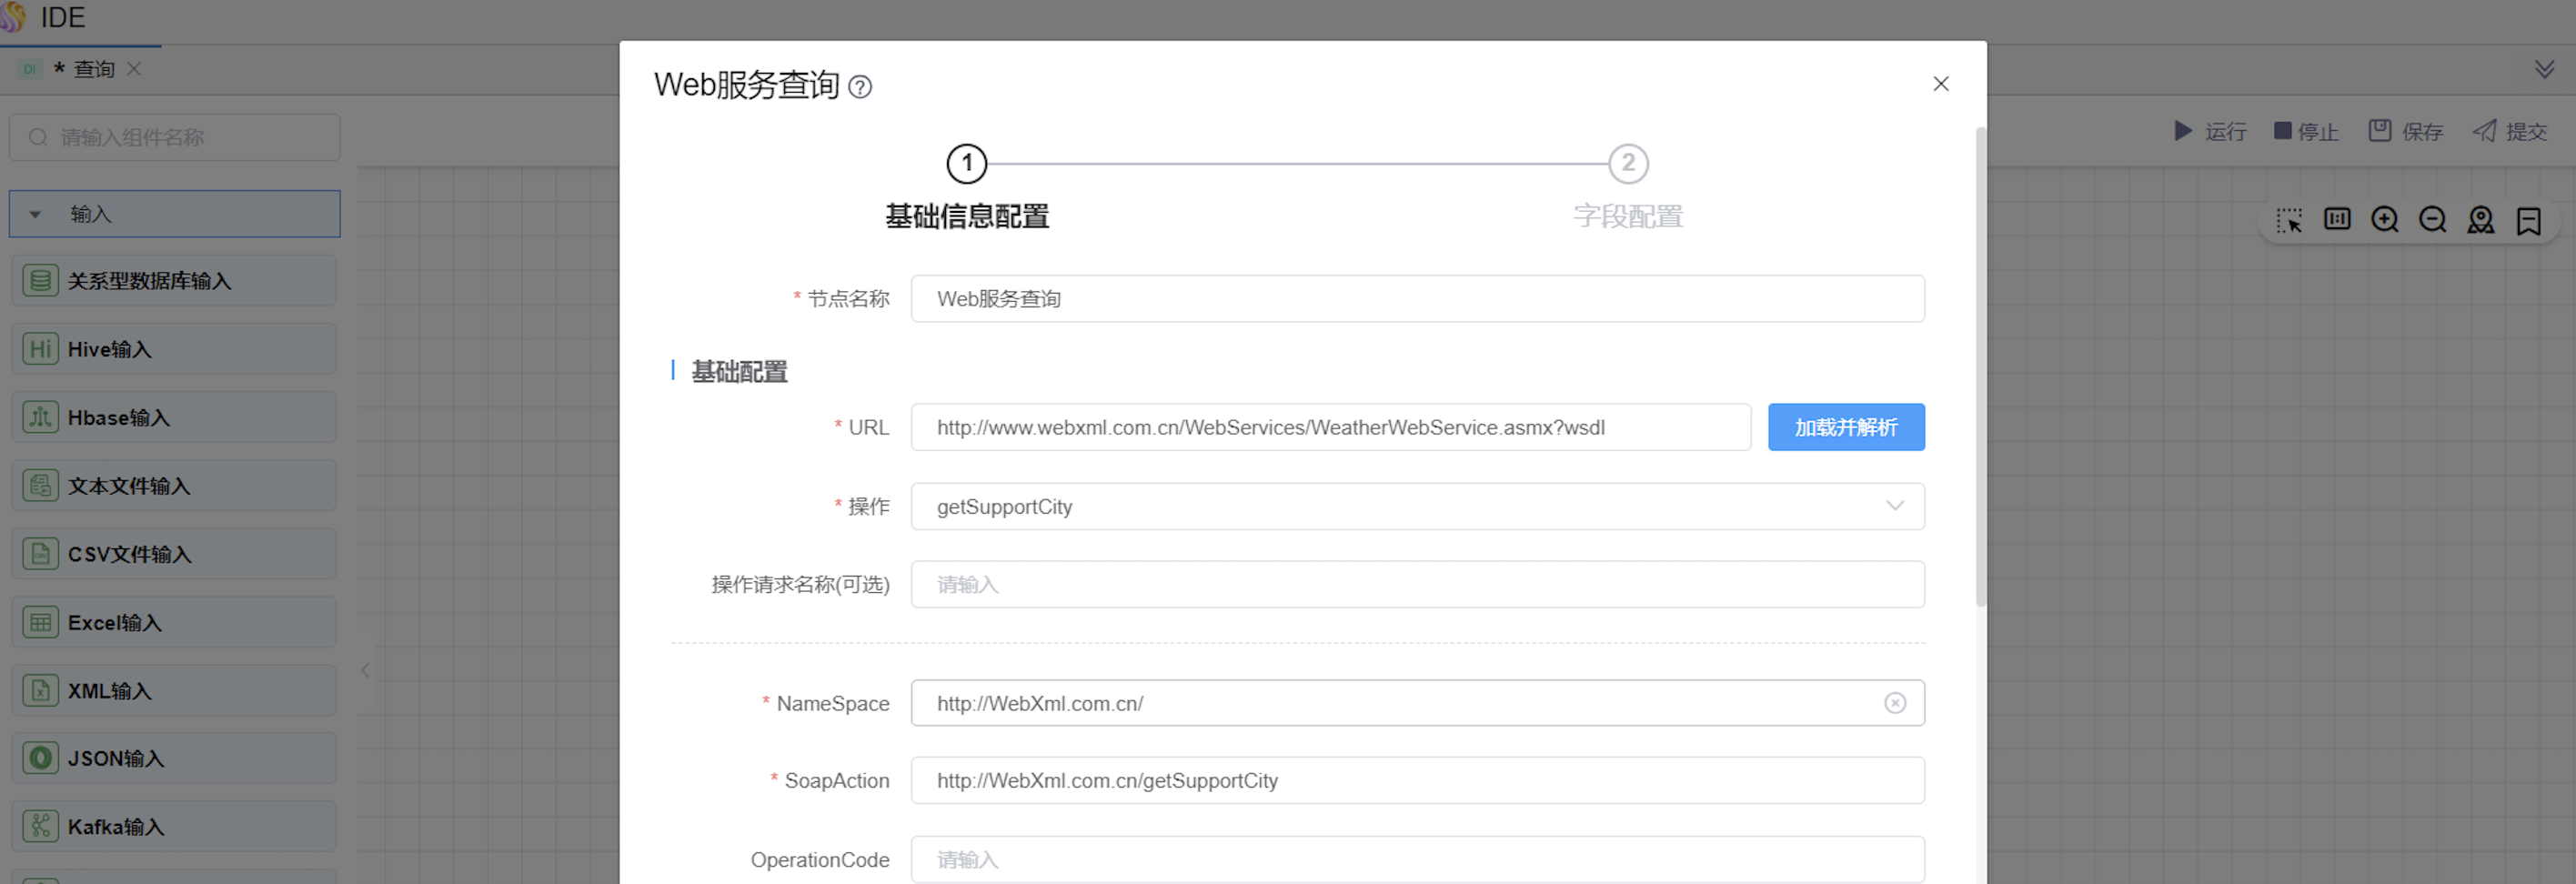The height and width of the screenshot is (884, 2576).
Task: Click the 保存 save button
Action: coord(2405,132)
